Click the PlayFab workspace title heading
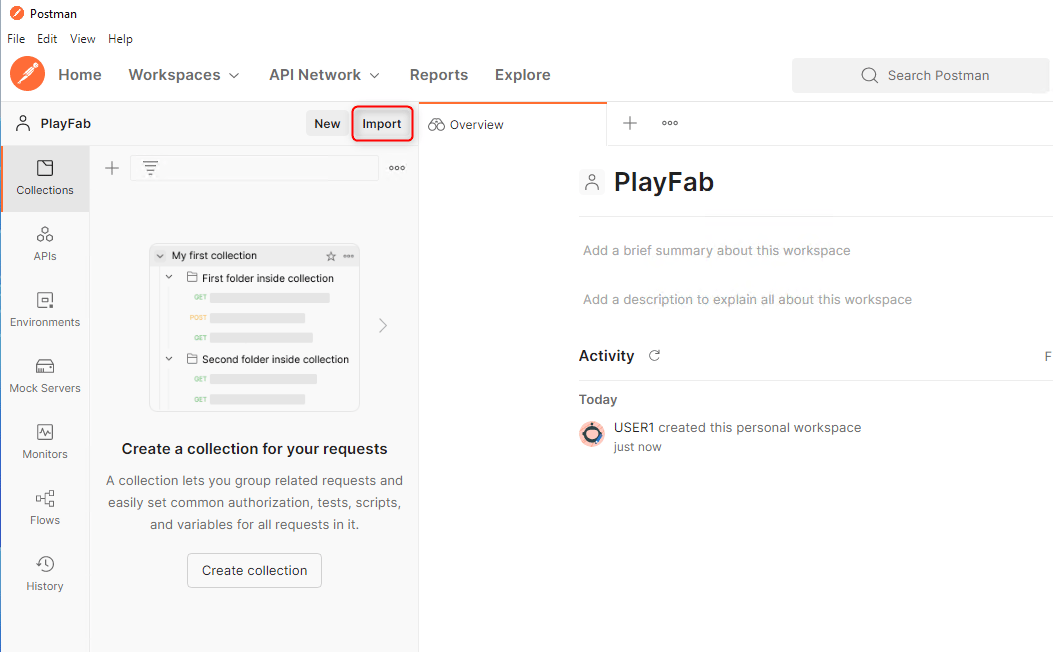Image resolution: width=1053 pixels, height=652 pixels. pos(663,182)
